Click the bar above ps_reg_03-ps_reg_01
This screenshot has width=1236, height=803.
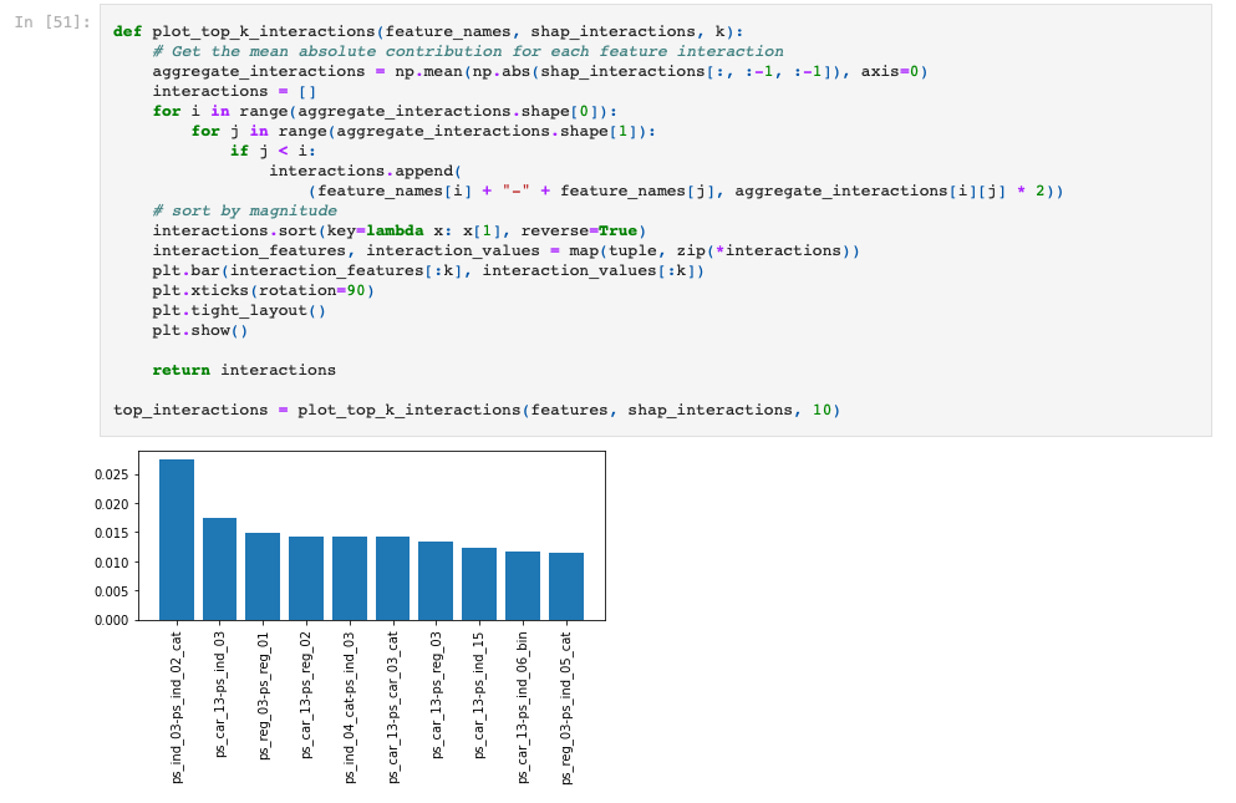coord(263,577)
